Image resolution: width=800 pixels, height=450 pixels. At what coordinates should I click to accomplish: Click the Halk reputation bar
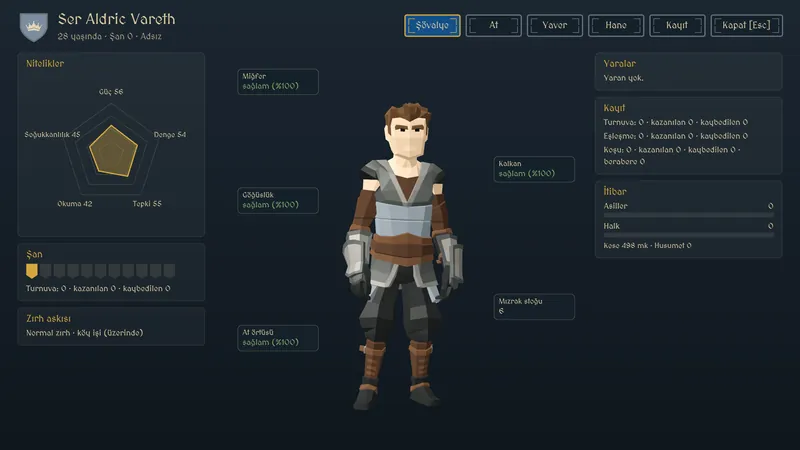688,235
